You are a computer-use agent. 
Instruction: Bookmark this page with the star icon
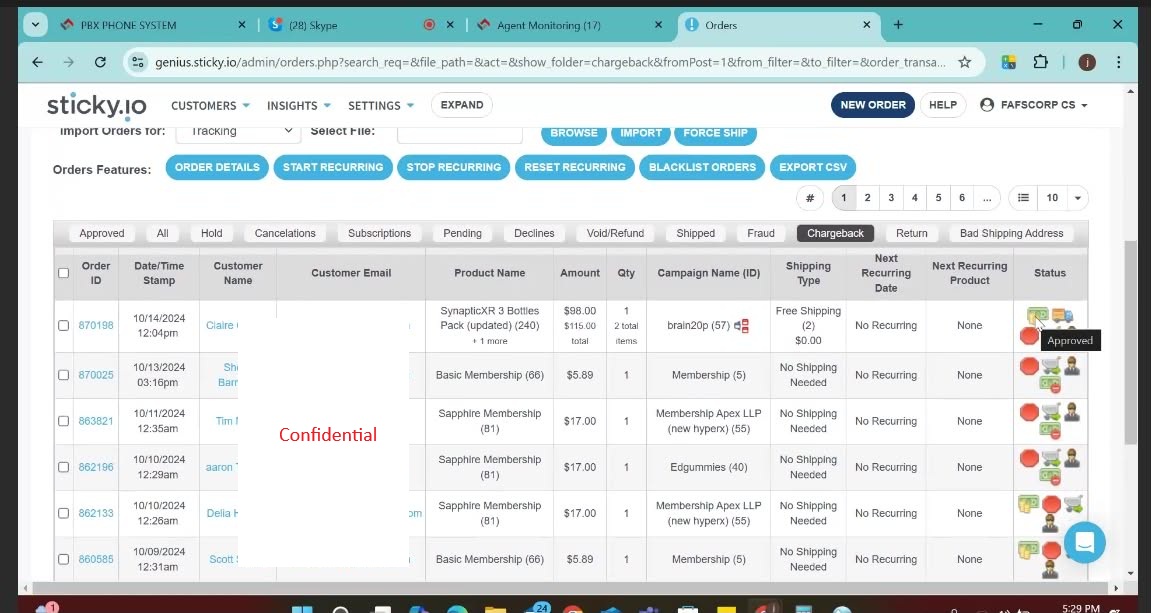pyautogui.click(x=965, y=62)
